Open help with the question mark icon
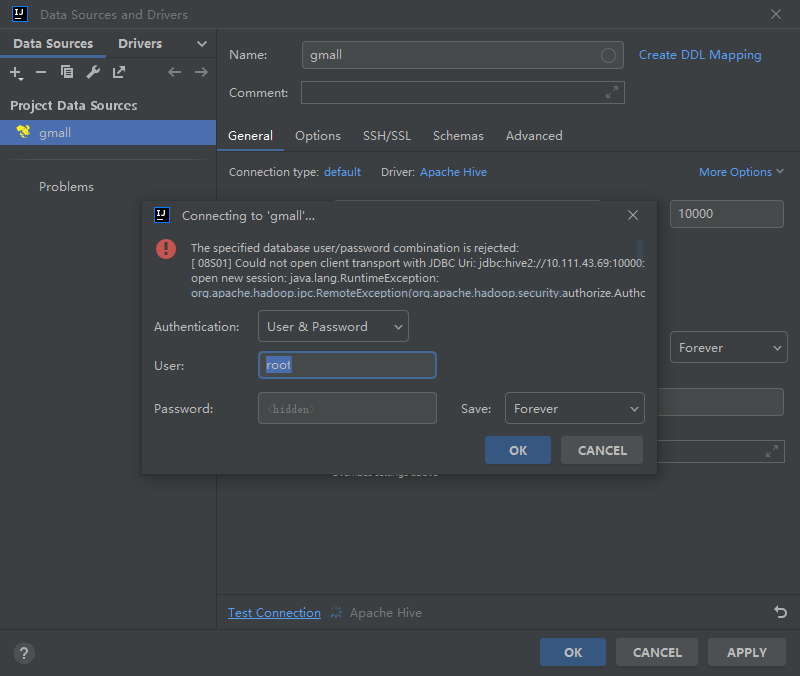800x676 pixels. [x=24, y=653]
